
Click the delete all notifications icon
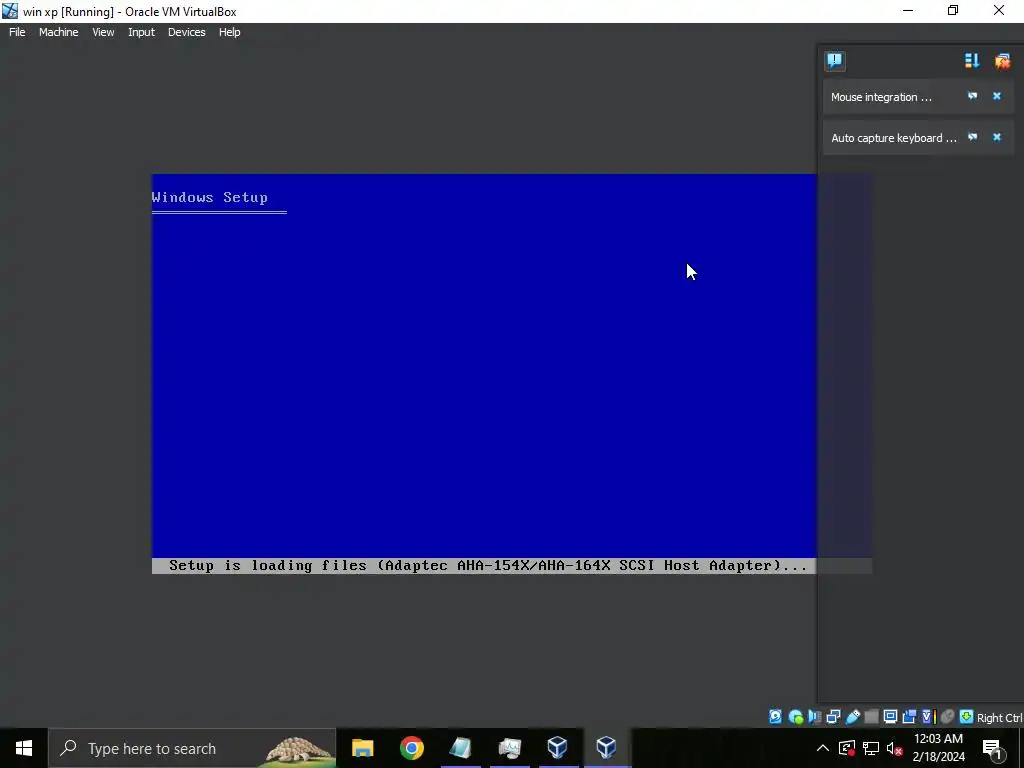click(1002, 61)
